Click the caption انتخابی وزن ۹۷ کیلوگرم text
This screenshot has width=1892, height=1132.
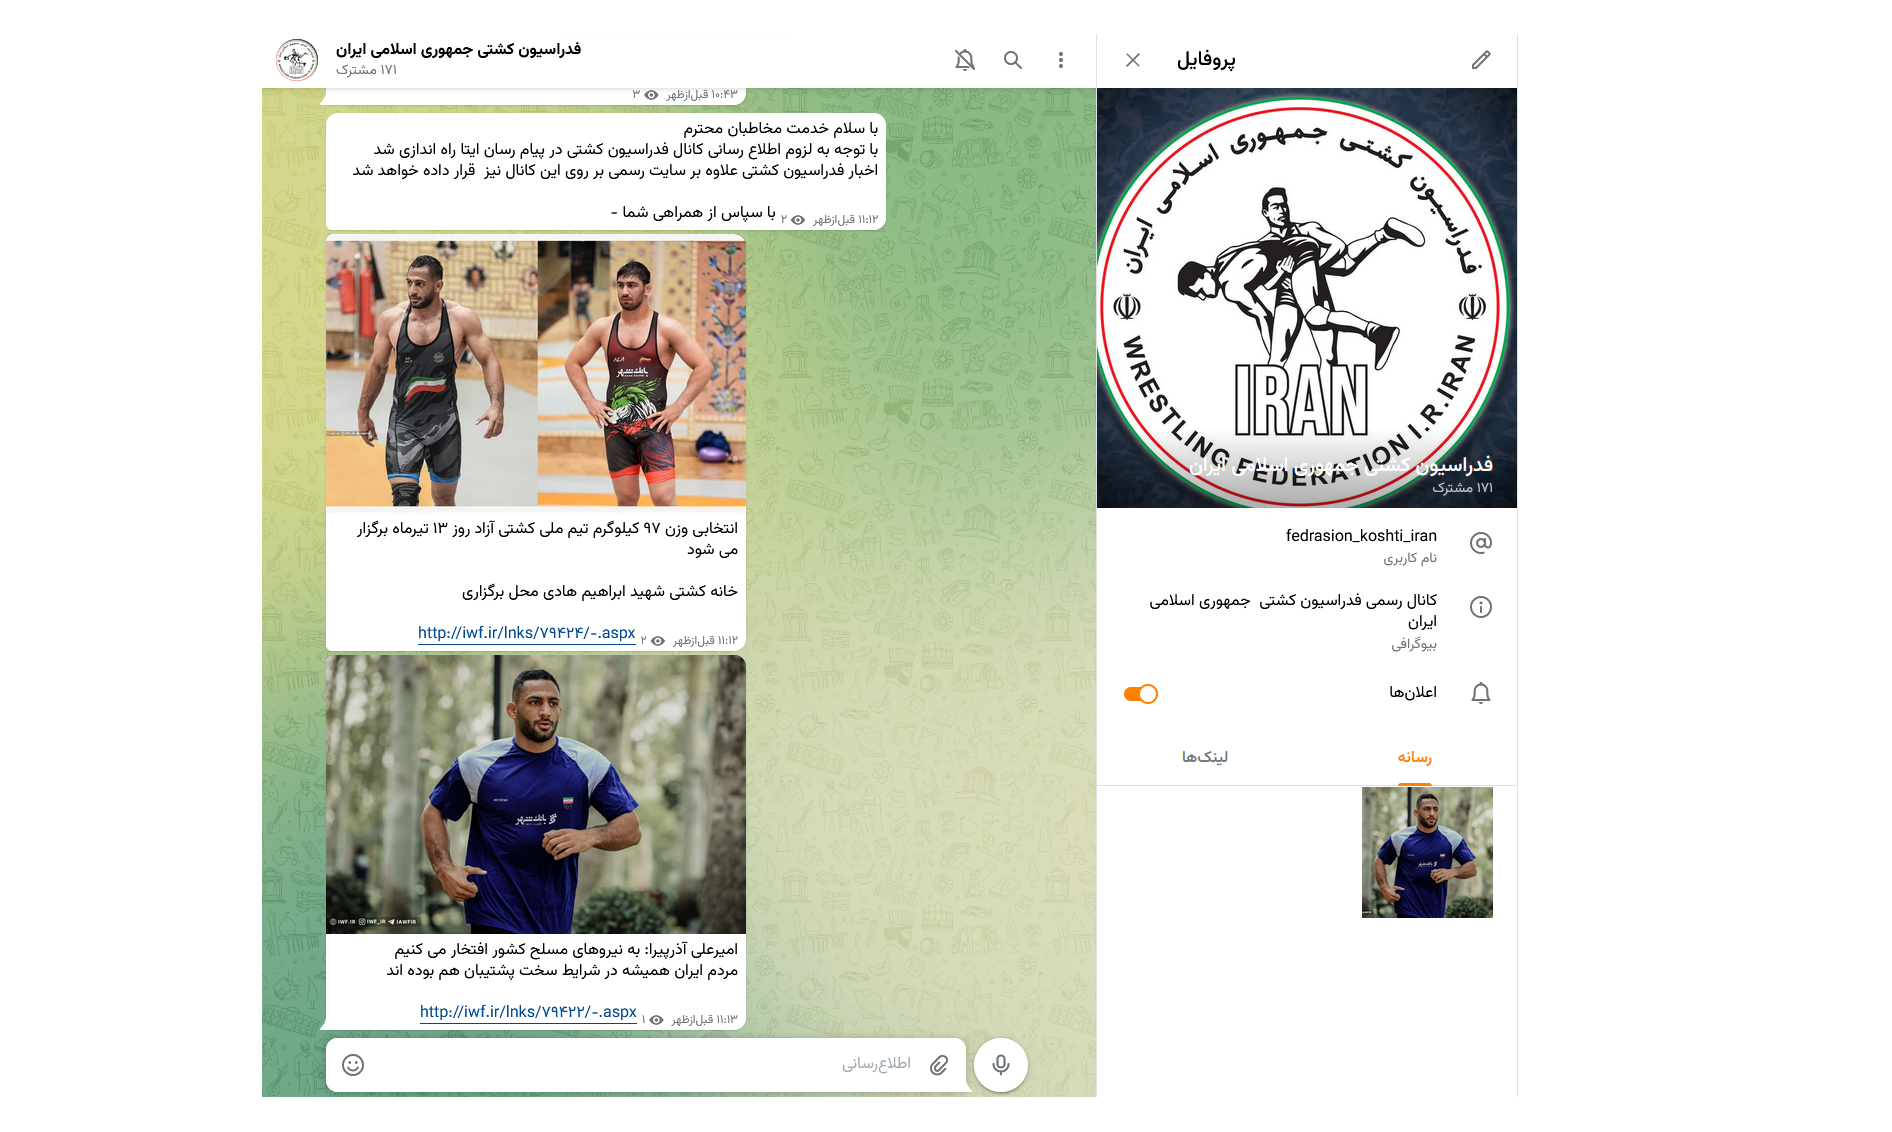click(547, 538)
